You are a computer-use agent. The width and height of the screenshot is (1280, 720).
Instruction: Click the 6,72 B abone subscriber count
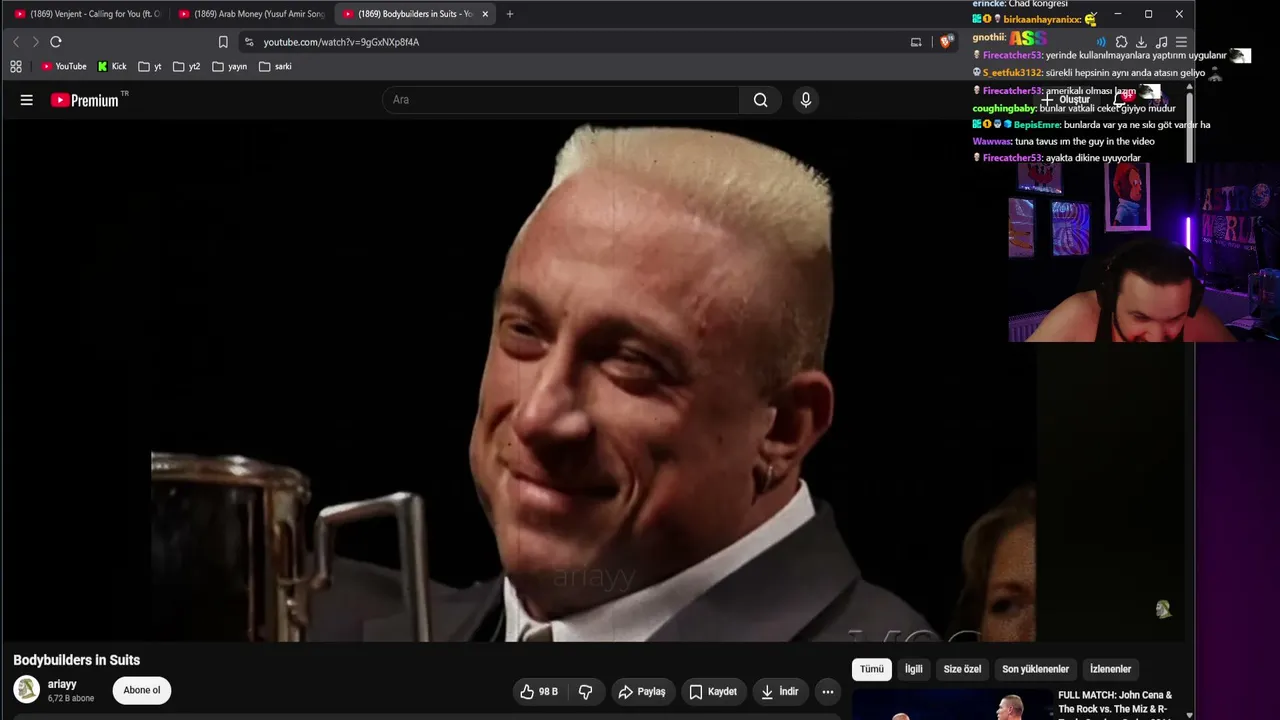click(71, 698)
